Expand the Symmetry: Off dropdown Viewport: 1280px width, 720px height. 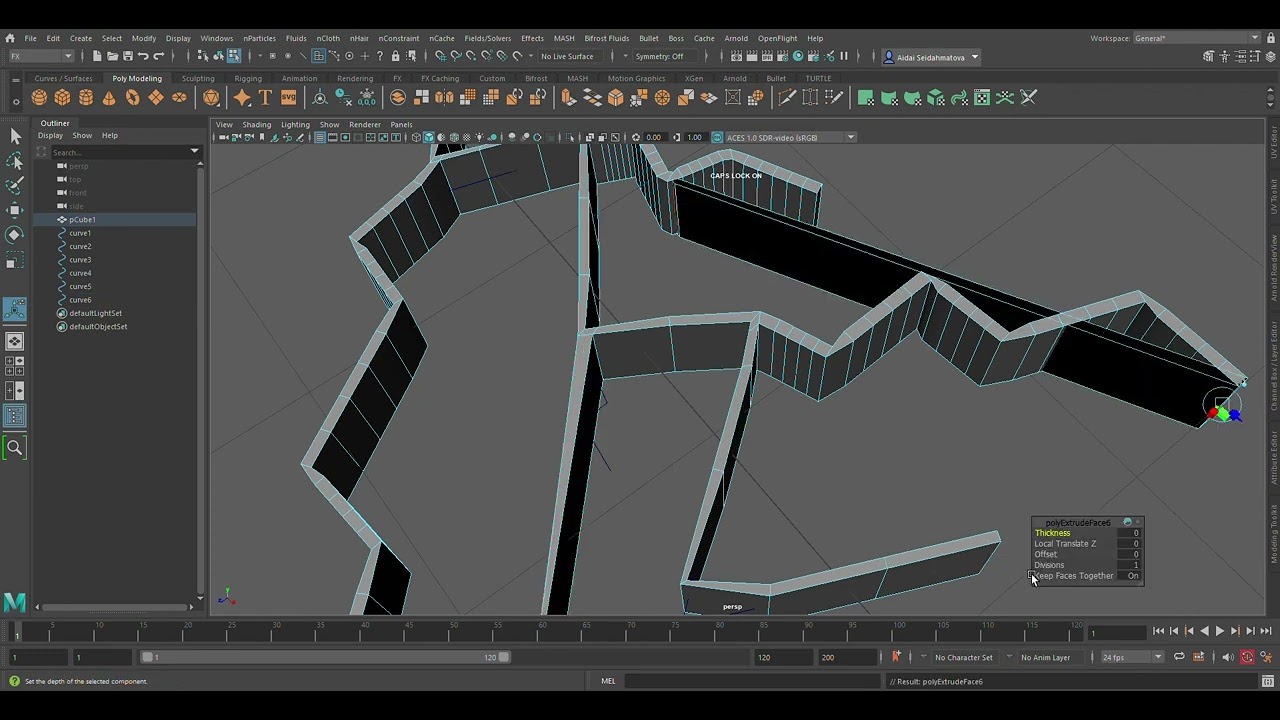pos(664,56)
